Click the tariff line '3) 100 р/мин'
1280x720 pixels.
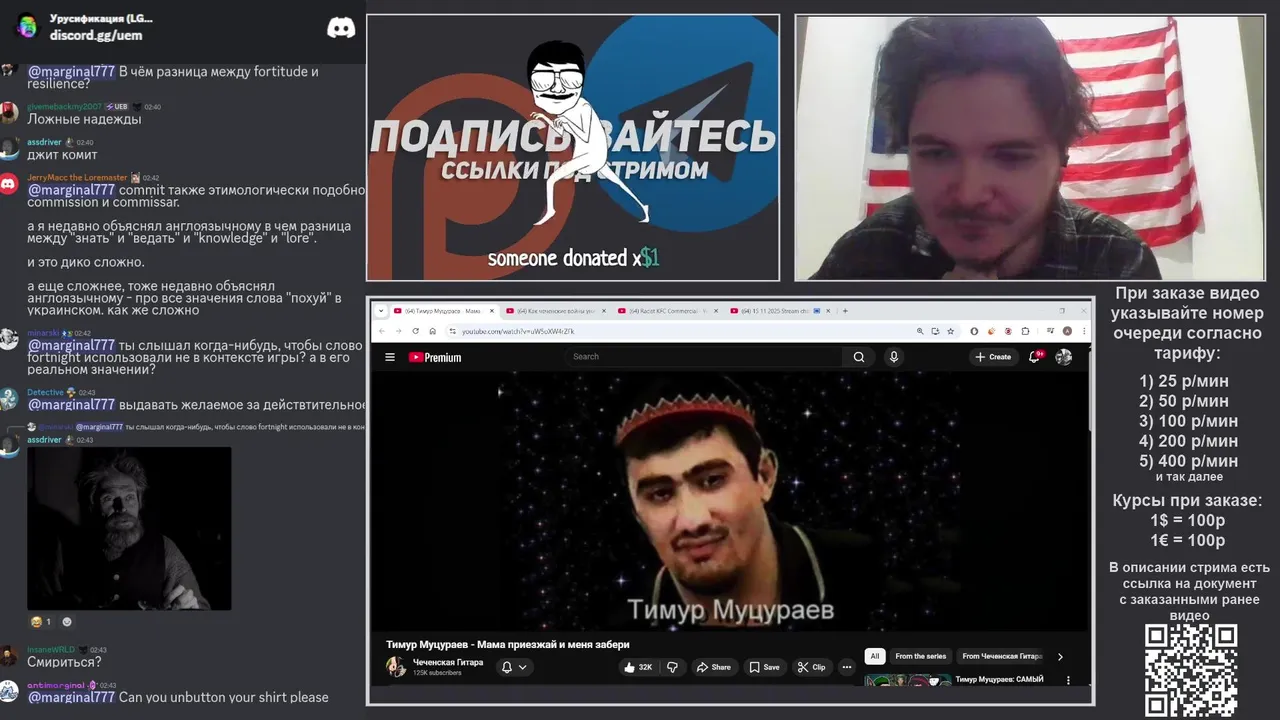coord(1188,421)
